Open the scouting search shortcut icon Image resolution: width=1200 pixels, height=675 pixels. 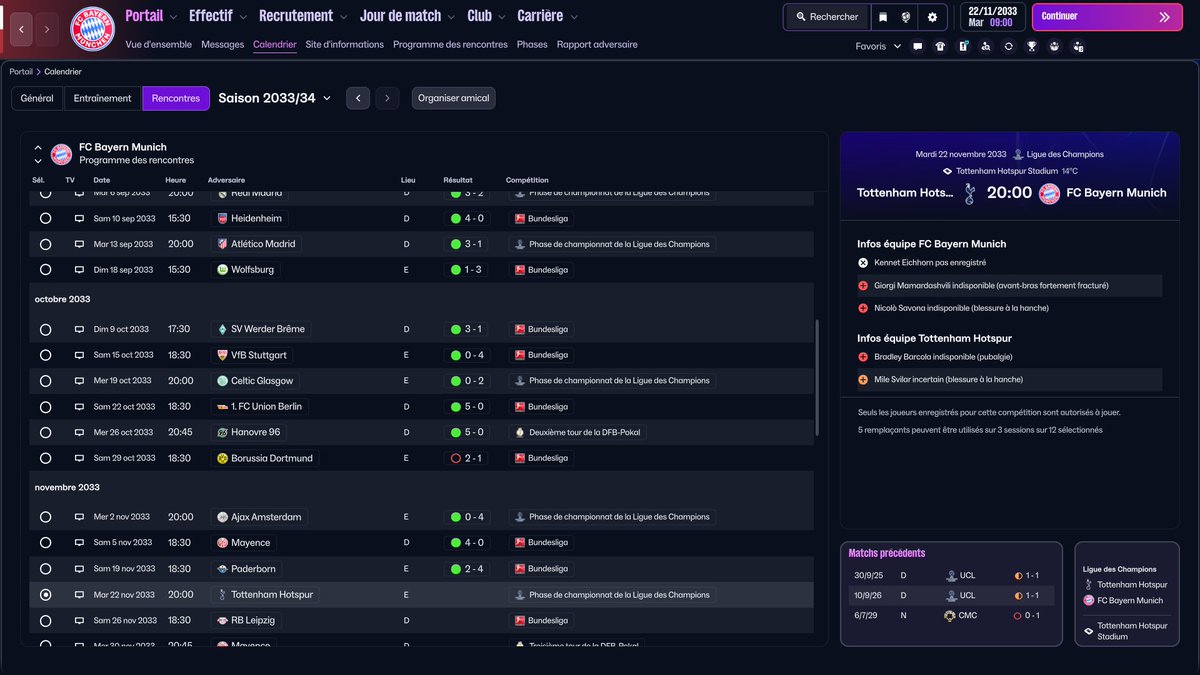986,46
